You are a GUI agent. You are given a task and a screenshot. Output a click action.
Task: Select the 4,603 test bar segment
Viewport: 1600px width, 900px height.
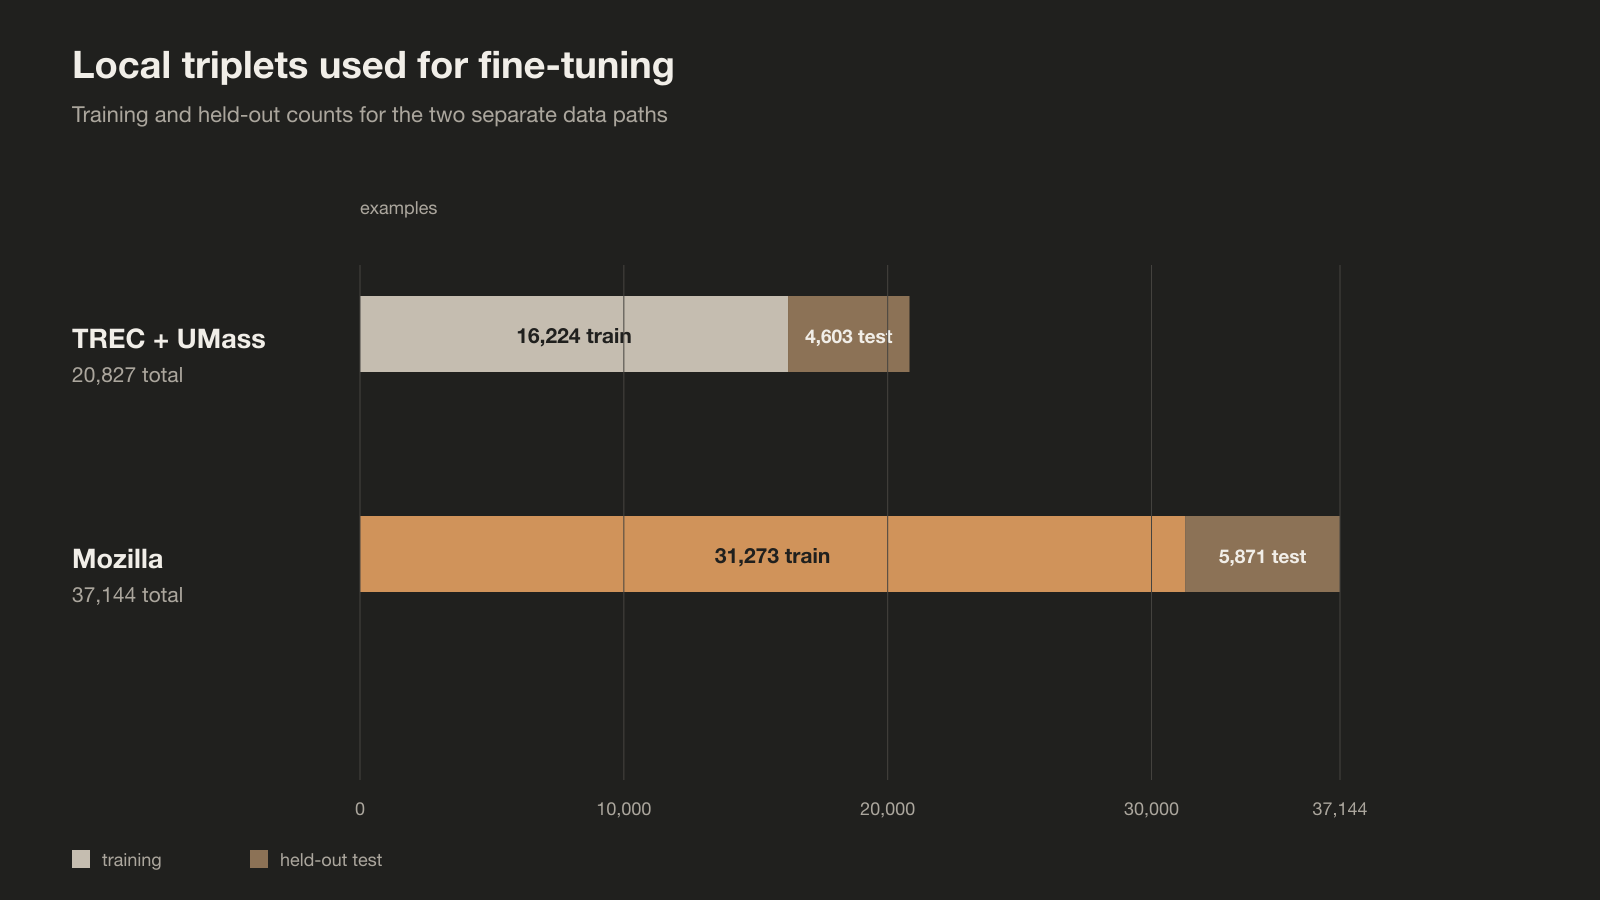pos(849,334)
